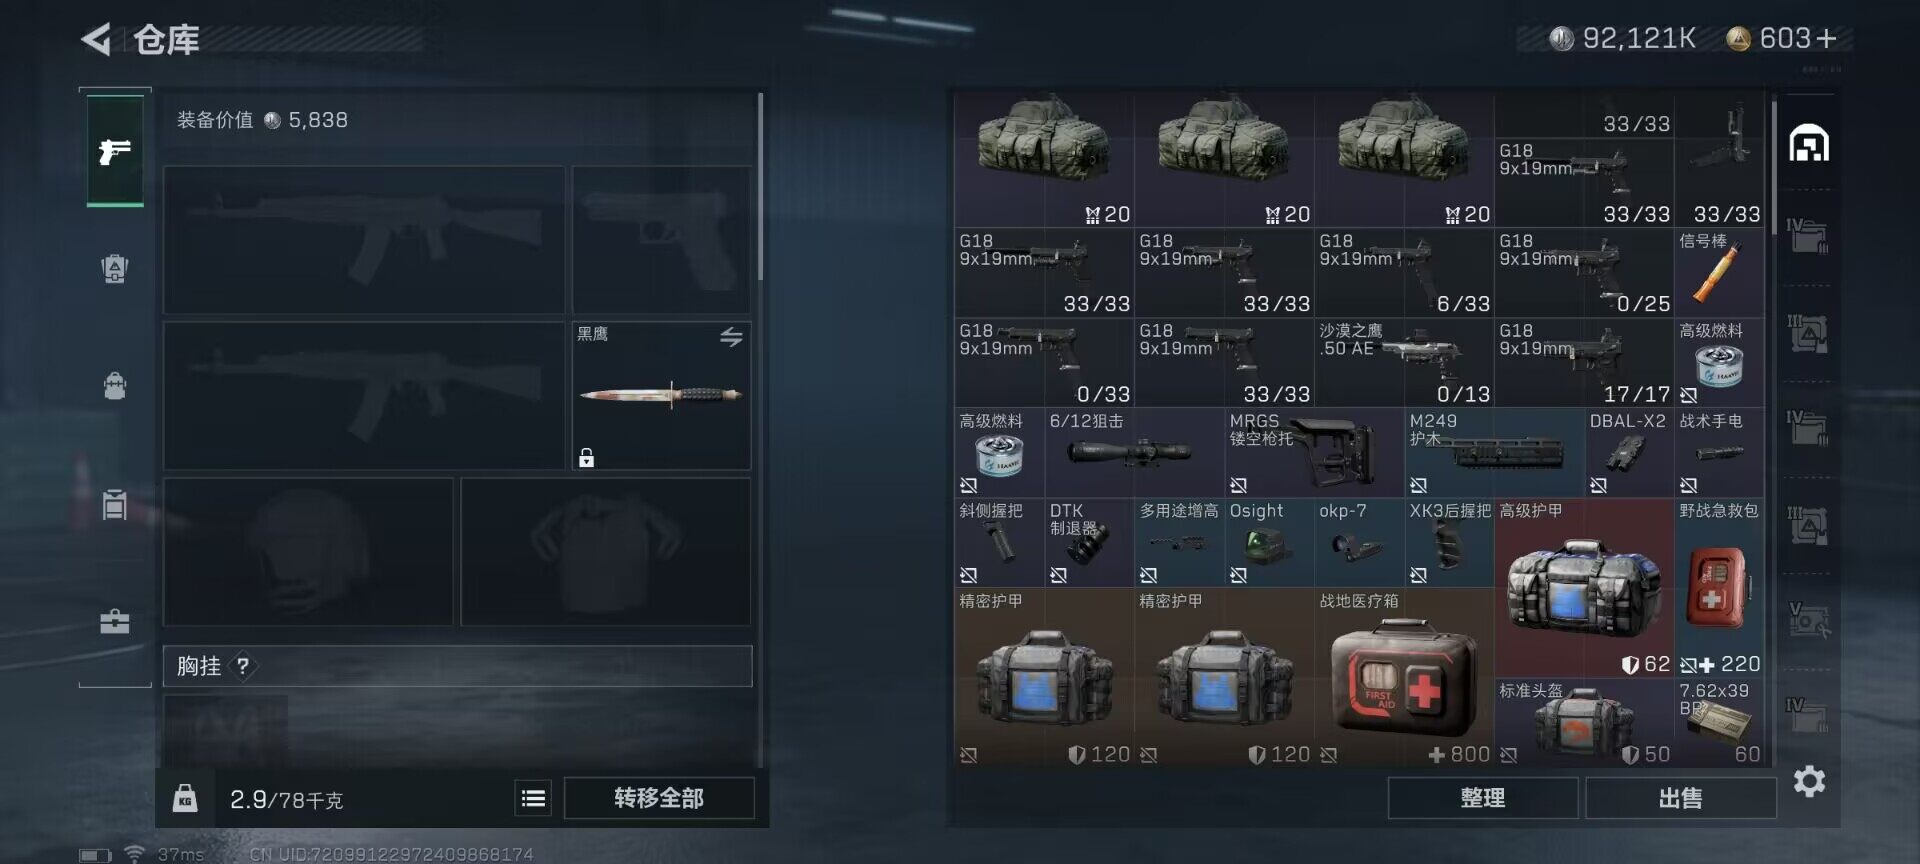
Task: Select the main stash home icon at right
Action: (1809, 144)
